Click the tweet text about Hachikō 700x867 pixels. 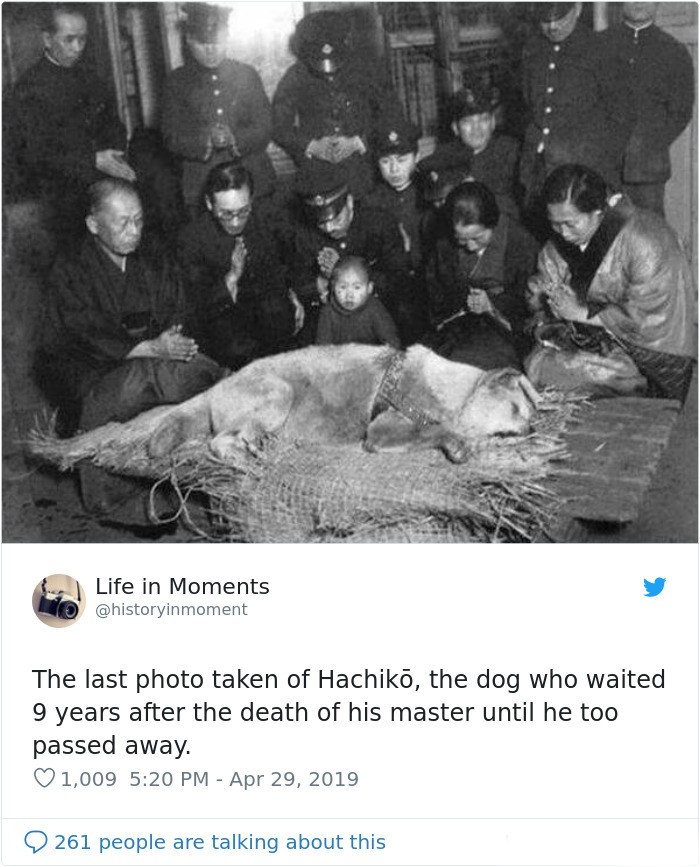(348, 712)
